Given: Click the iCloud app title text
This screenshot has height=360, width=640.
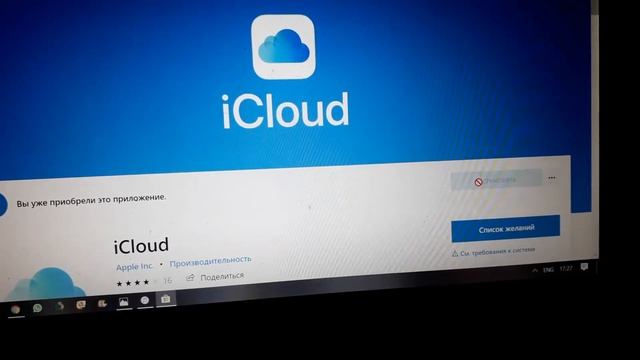Looking at the screenshot, I should (141, 246).
